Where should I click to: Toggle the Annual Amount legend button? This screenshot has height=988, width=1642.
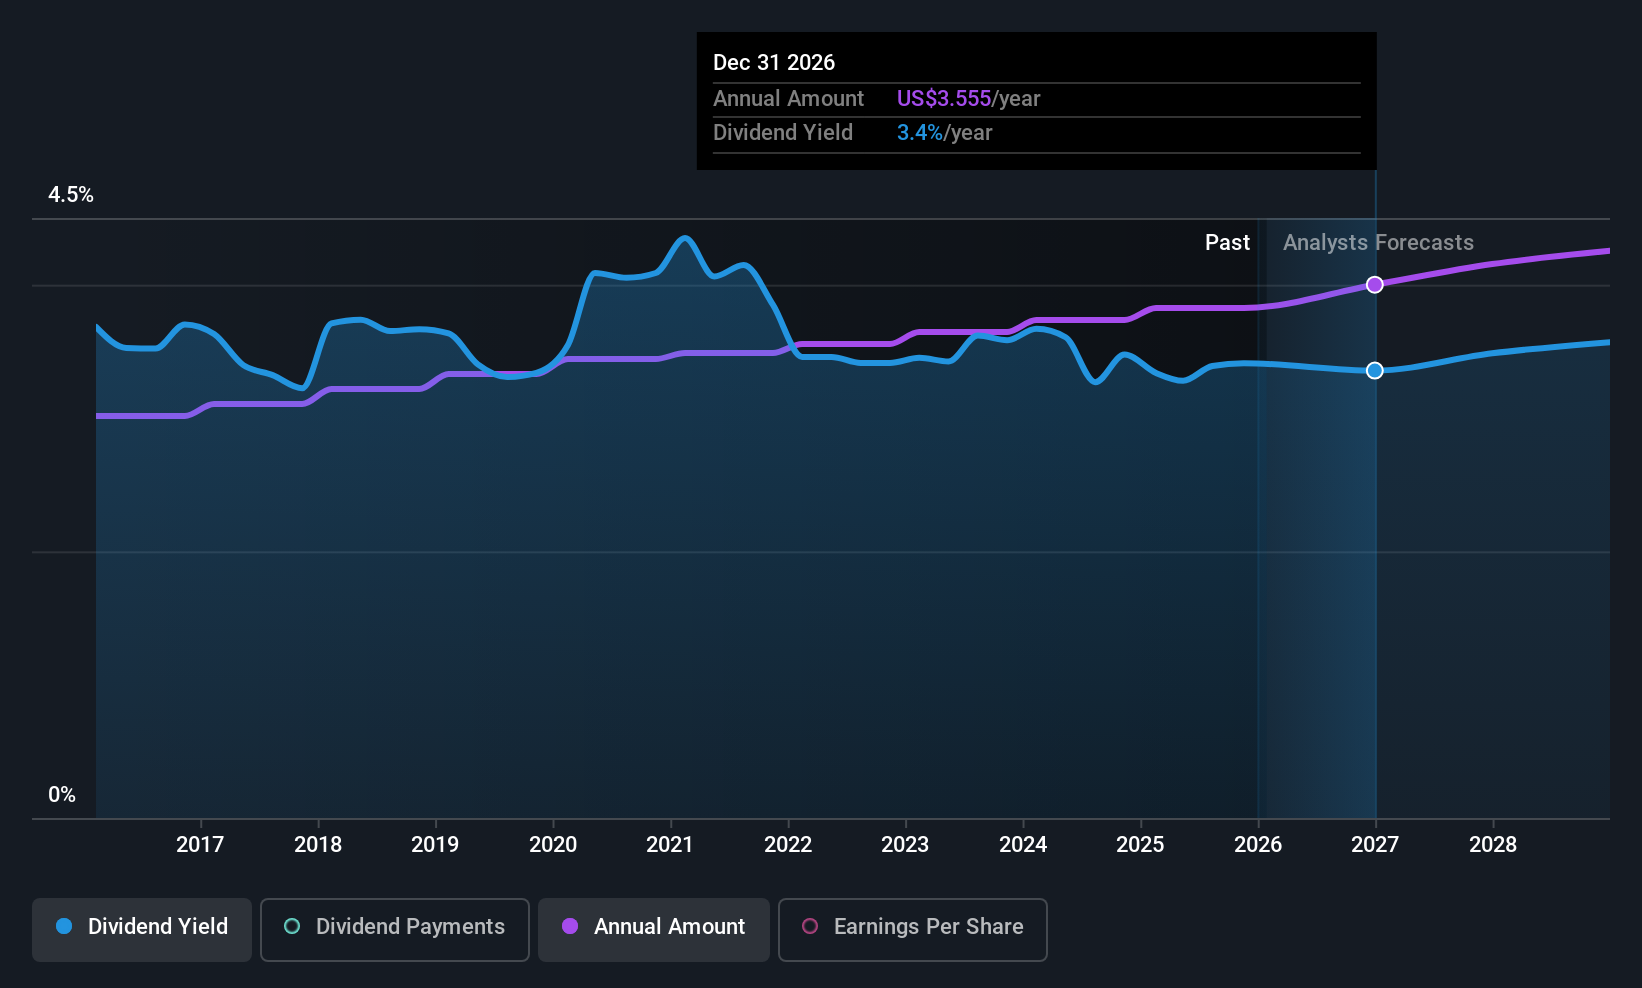tap(654, 929)
